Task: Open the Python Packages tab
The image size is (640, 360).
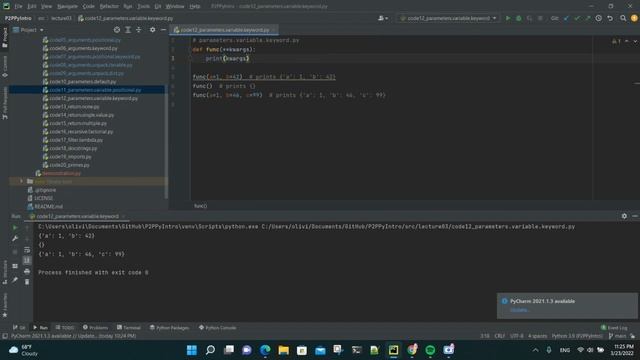Action: point(169,327)
